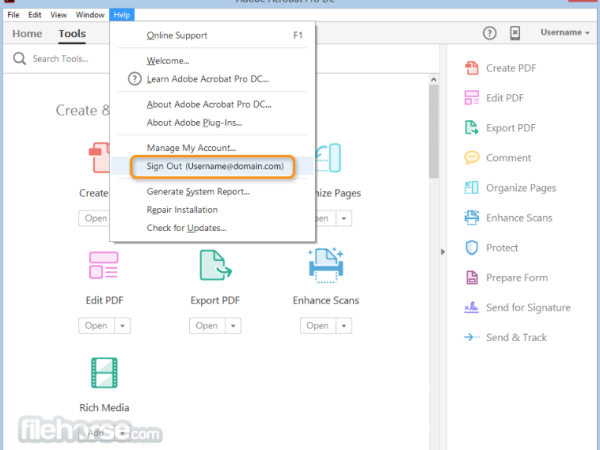Expand the Username account dropdown

564,33
